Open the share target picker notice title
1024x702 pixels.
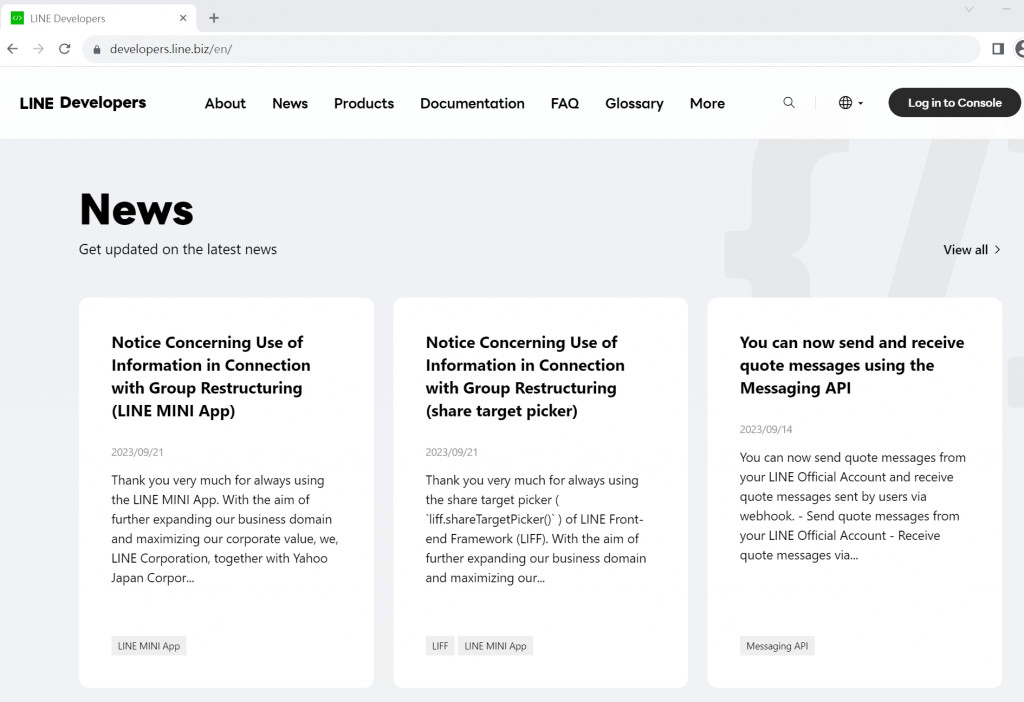coord(525,377)
